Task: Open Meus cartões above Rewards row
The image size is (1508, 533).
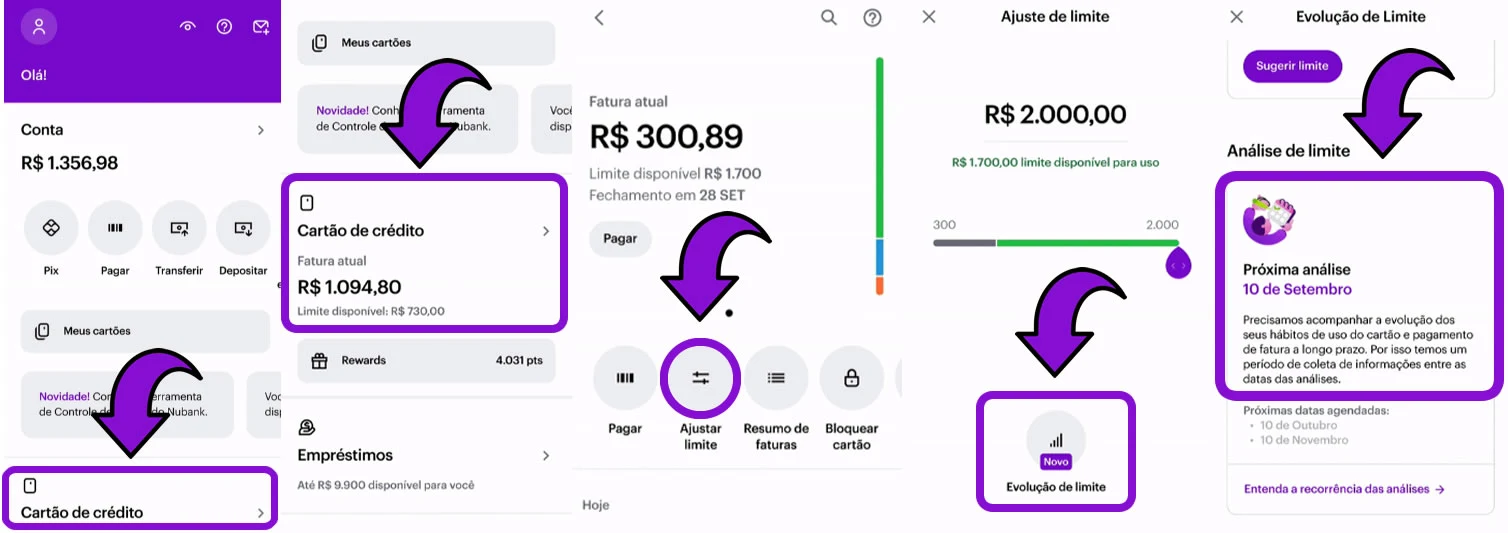Action: pyautogui.click(x=426, y=43)
